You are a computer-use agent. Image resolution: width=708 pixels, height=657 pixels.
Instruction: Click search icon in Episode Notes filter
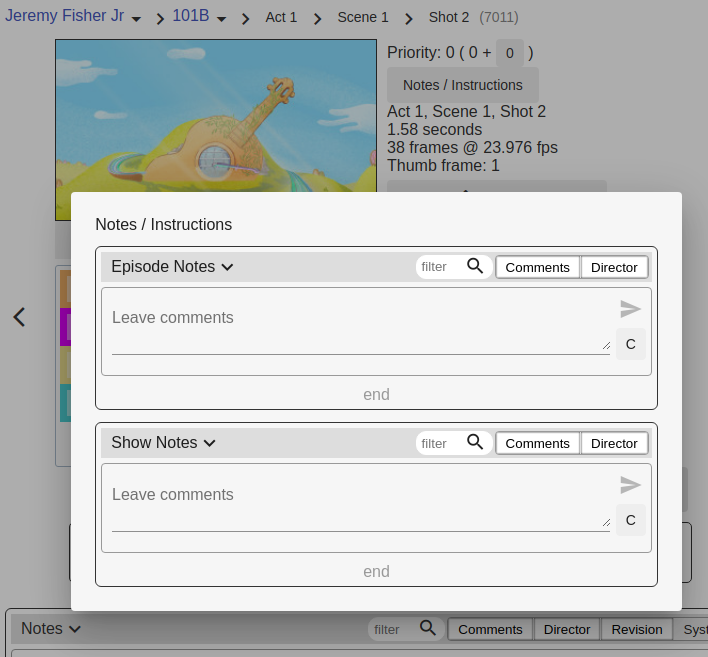click(x=475, y=266)
